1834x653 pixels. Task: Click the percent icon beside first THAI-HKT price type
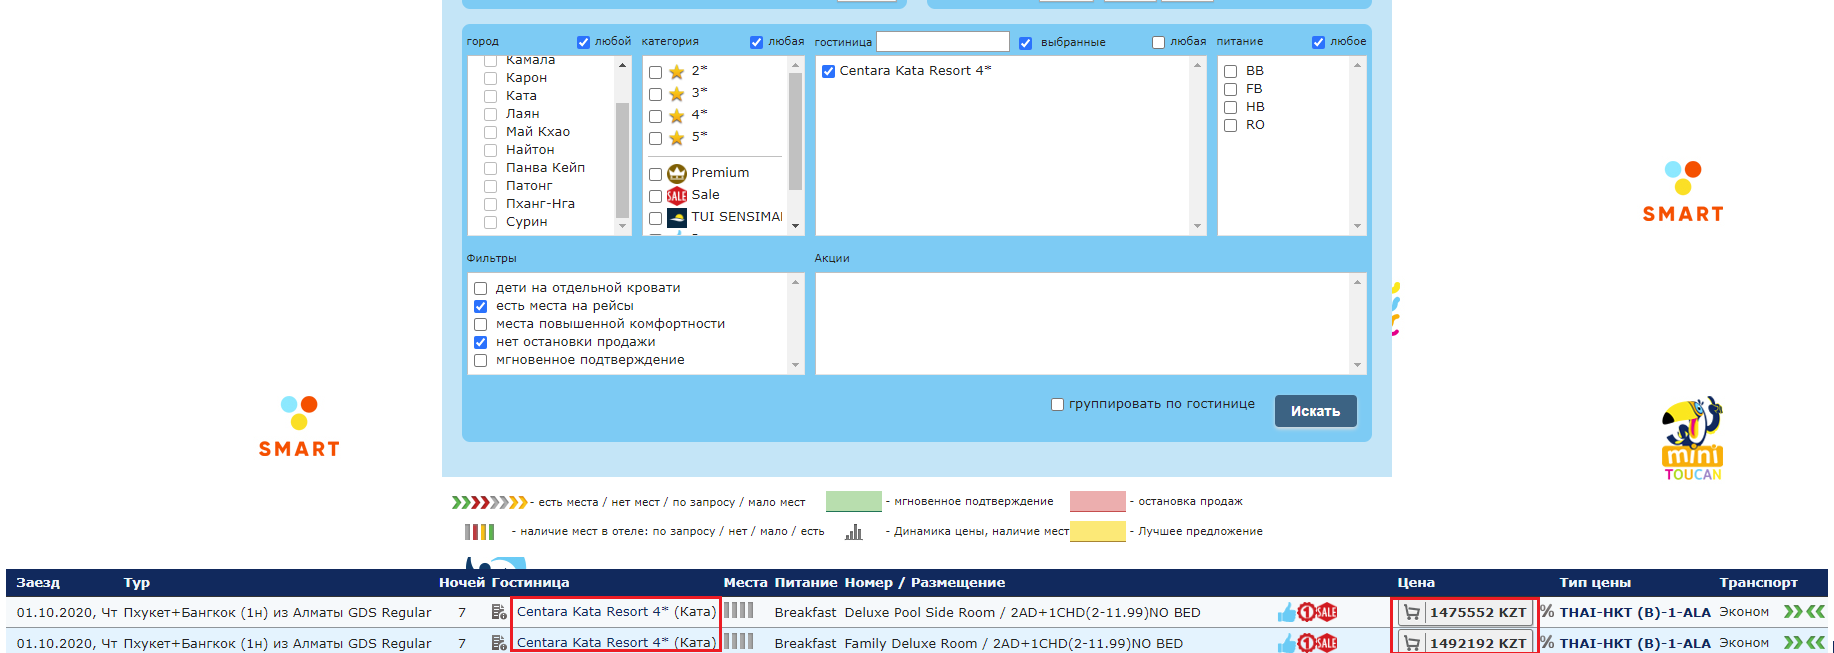coord(1547,612)
